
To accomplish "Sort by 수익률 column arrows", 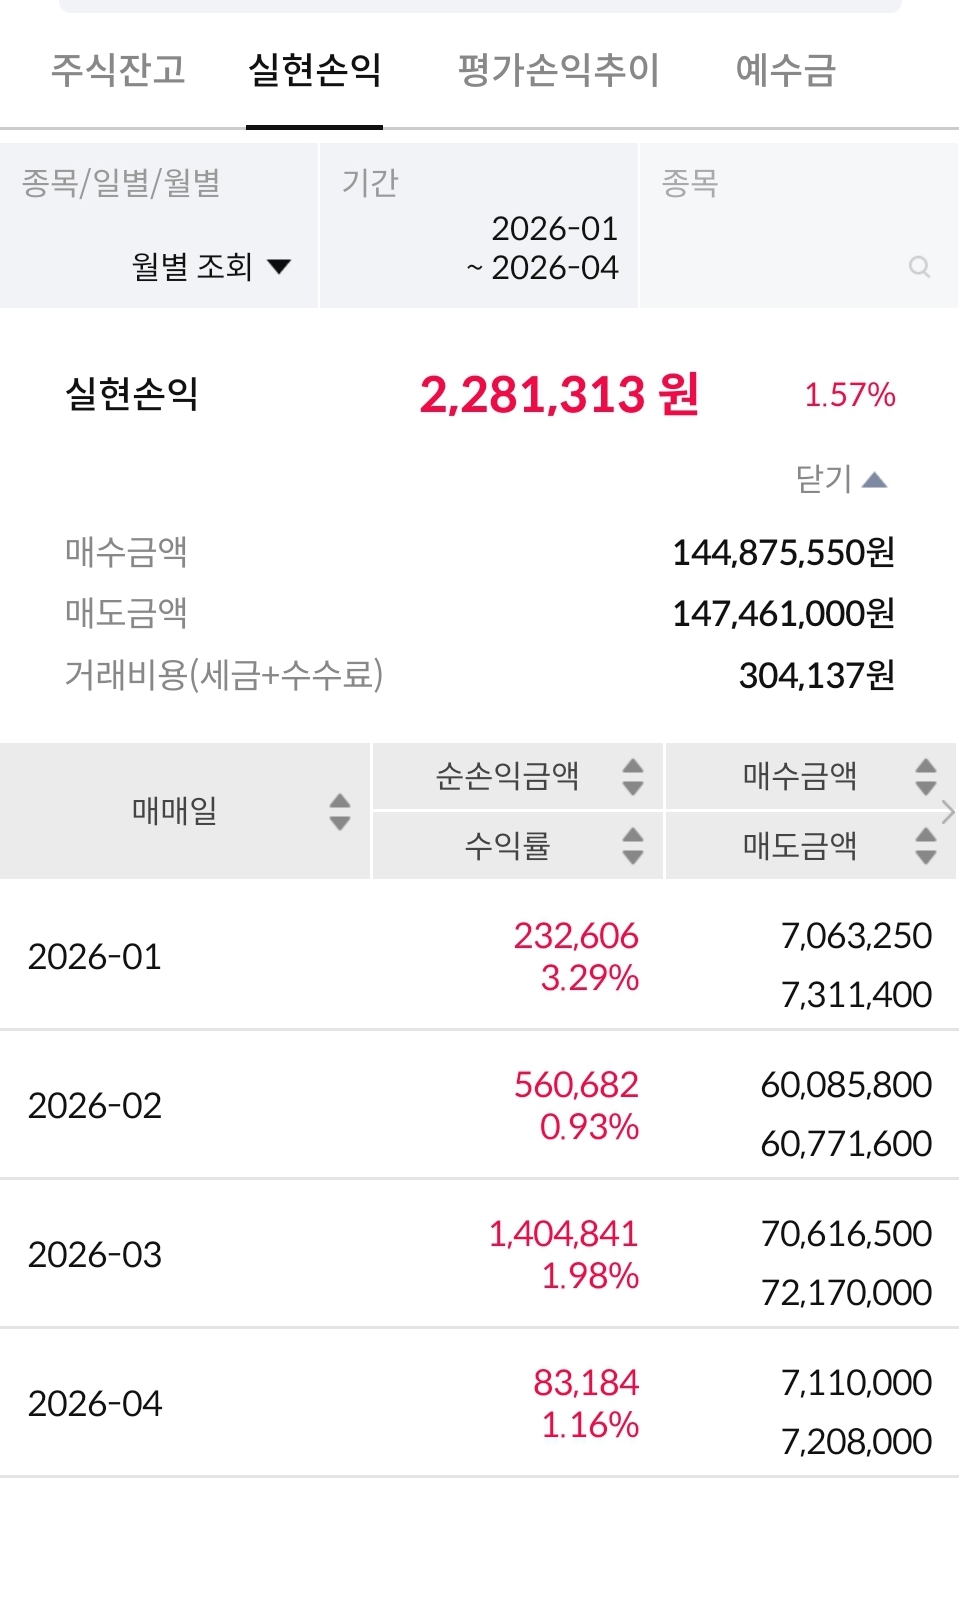I will [632, 846].
